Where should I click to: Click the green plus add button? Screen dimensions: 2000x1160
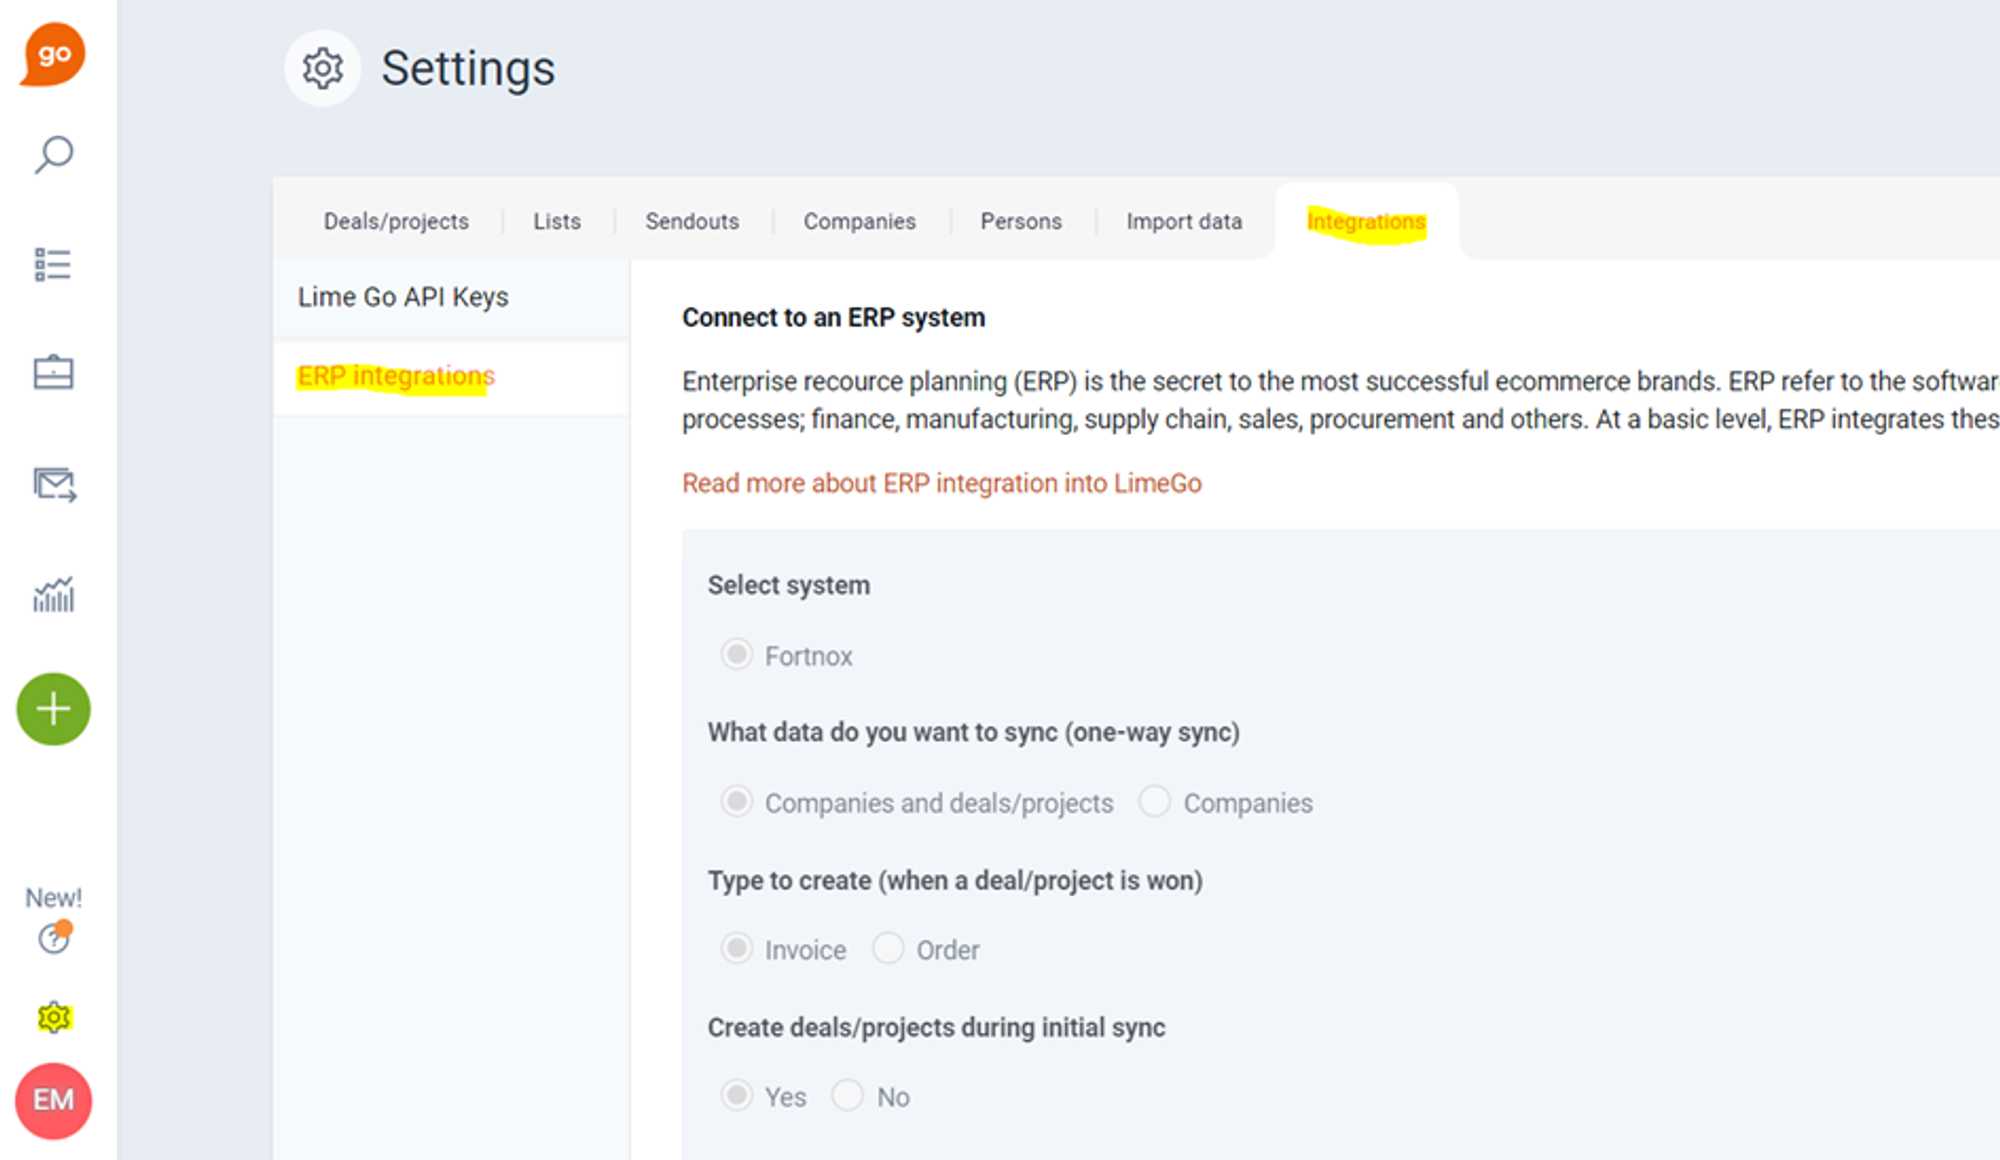(54, 709)
